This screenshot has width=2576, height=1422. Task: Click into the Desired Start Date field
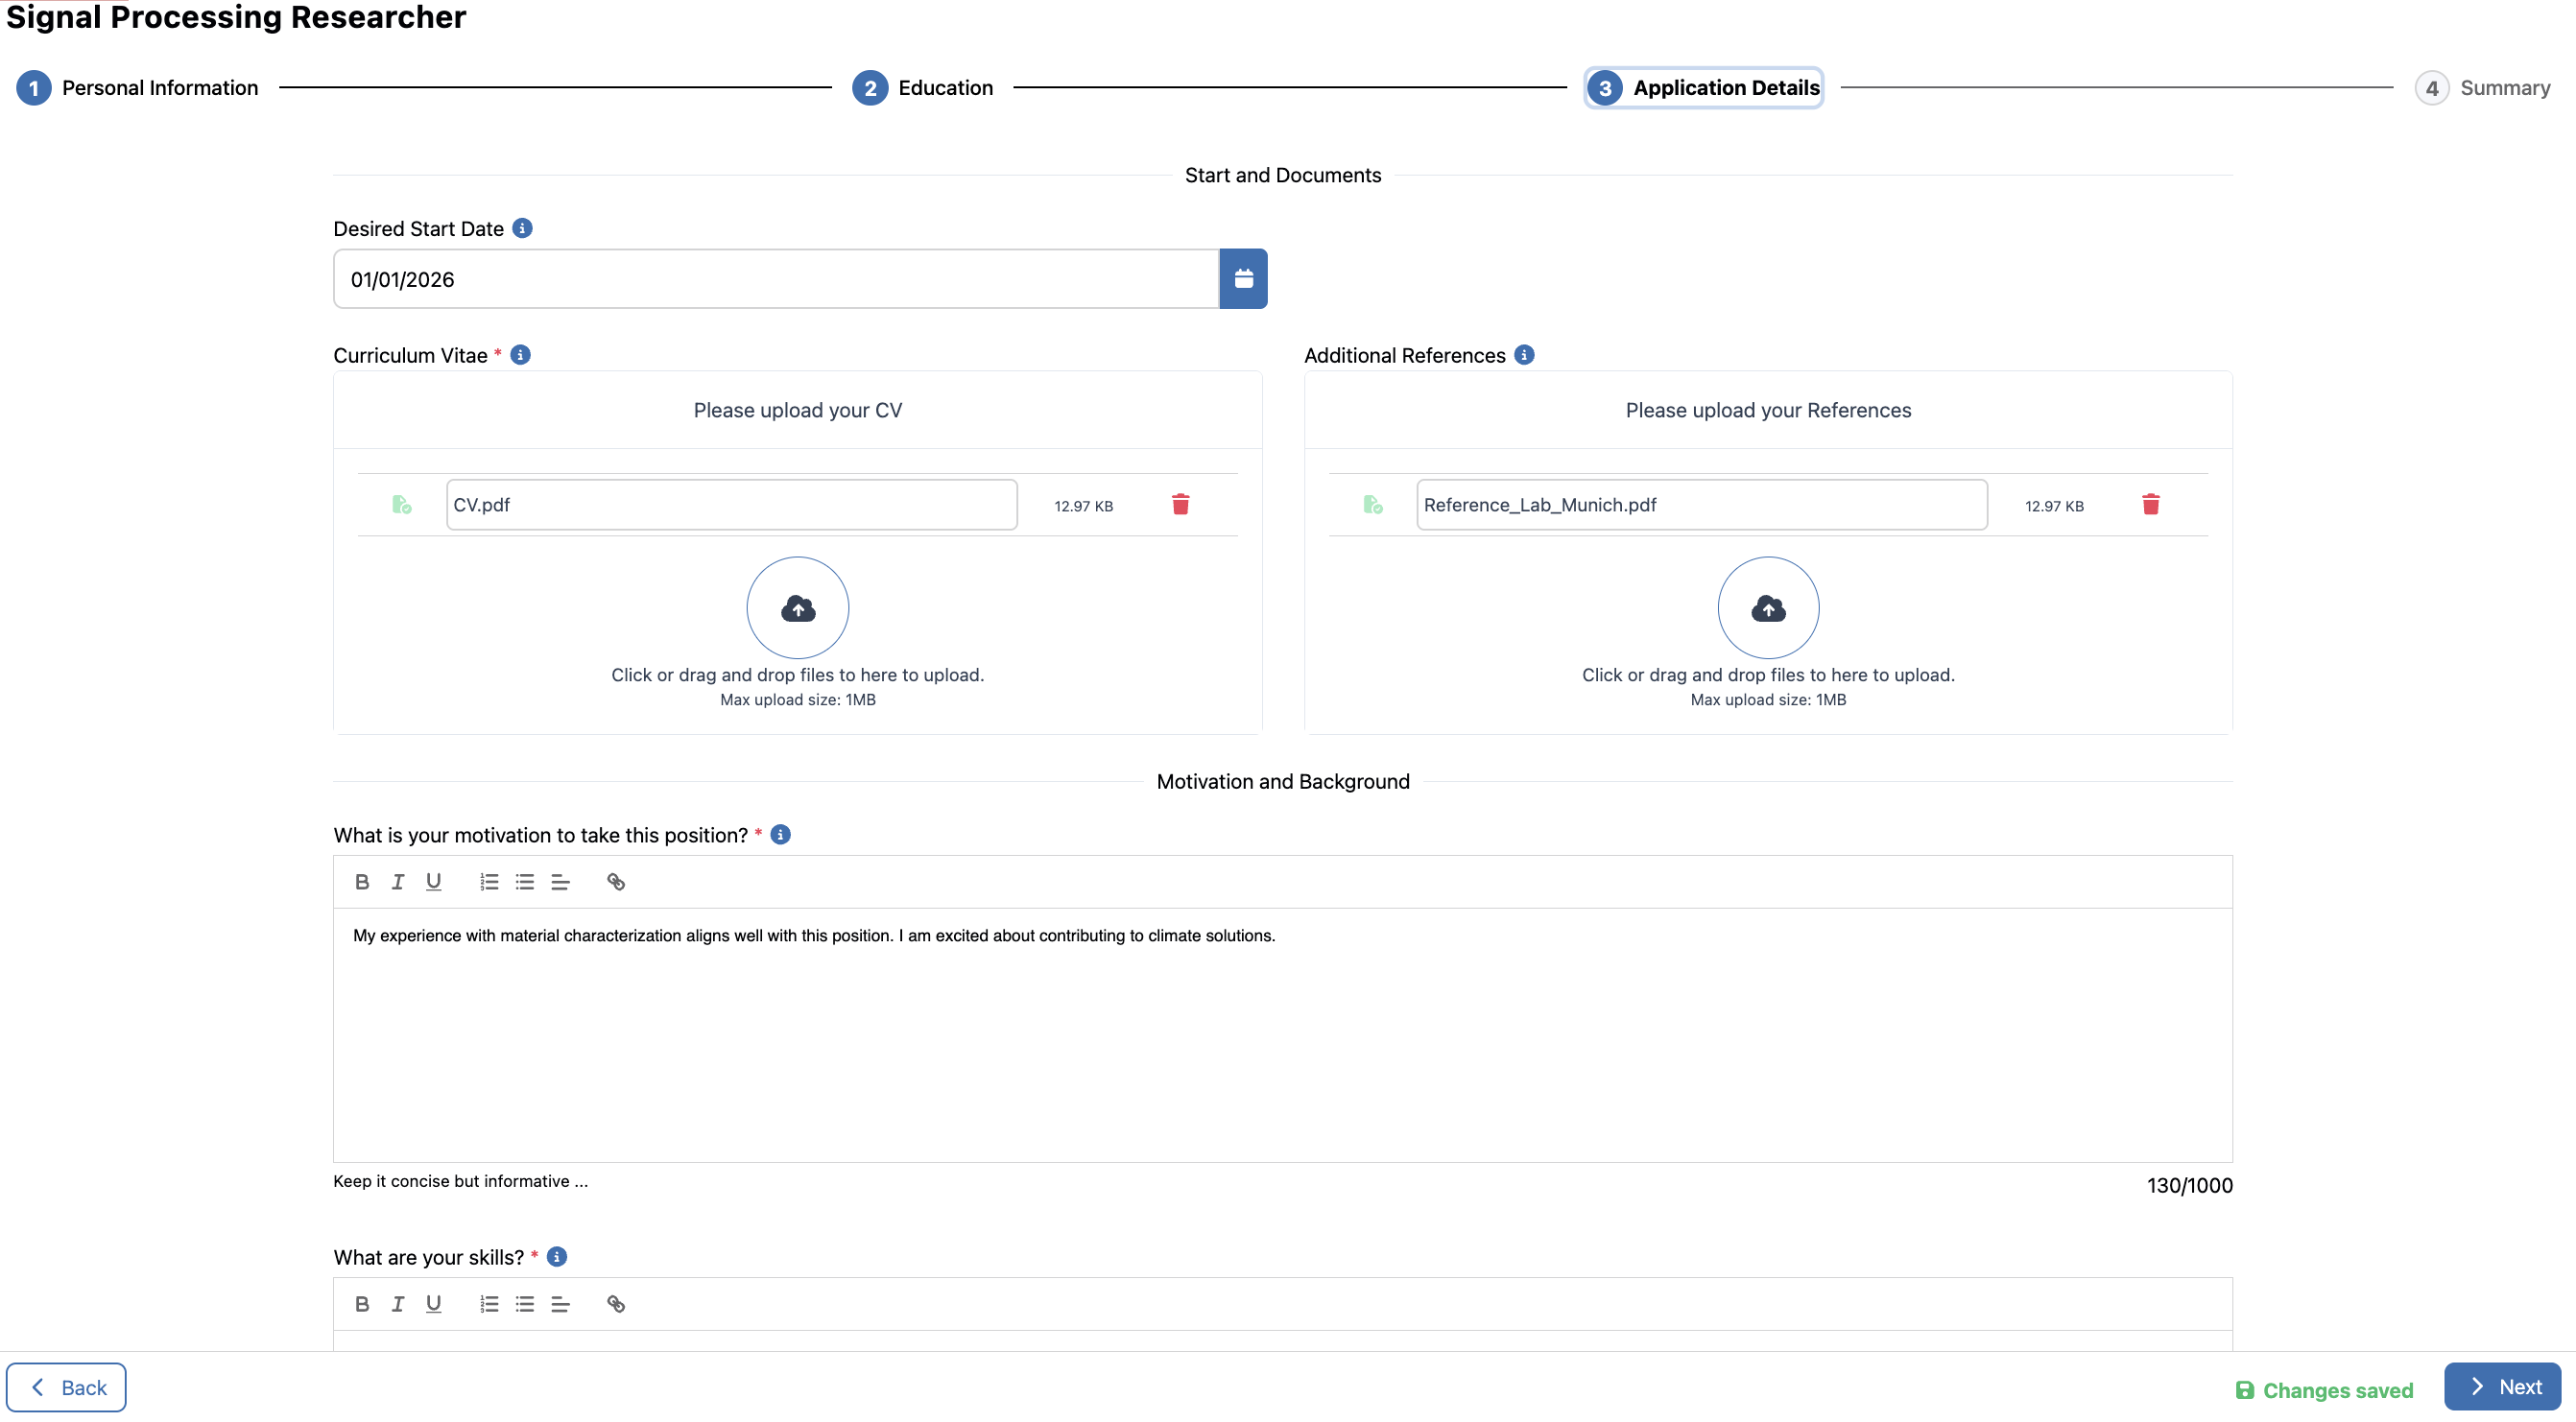775,279
